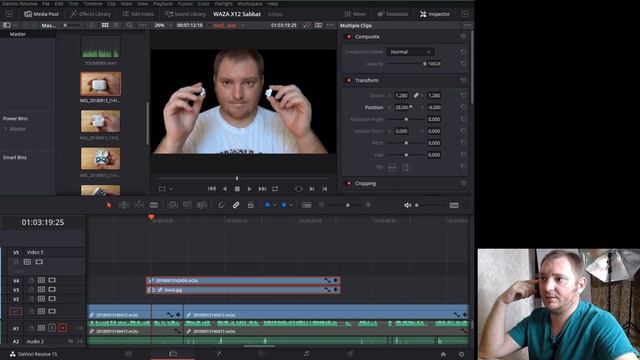The image size is (640, 360).
Task: Mute audio with the speaker icon
Action: (407, 205)
